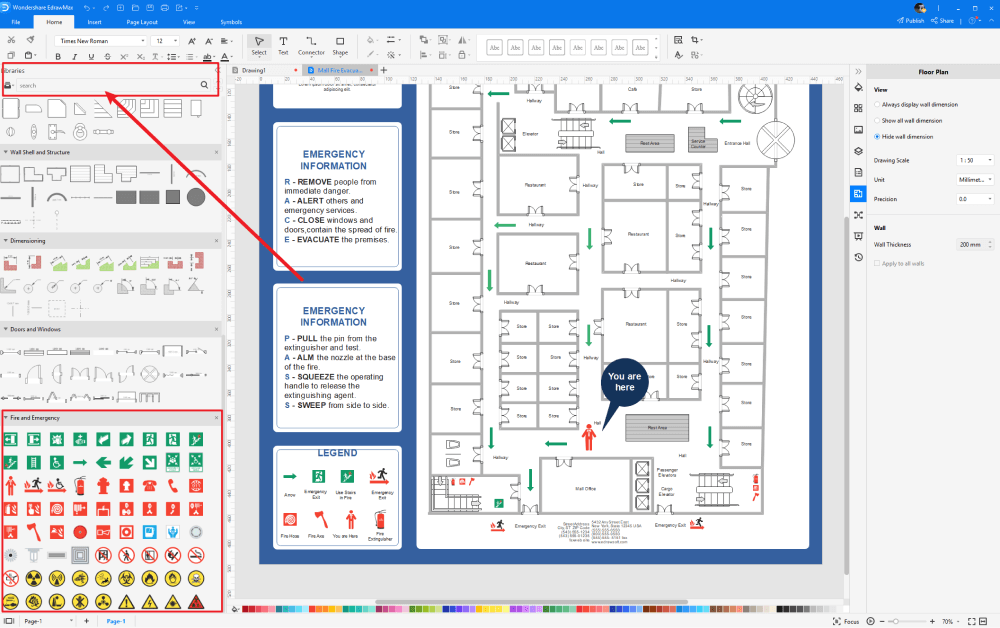1000x628 pixels.
Task: Click the search magnifier in Libraries
Action: (204, 85)
